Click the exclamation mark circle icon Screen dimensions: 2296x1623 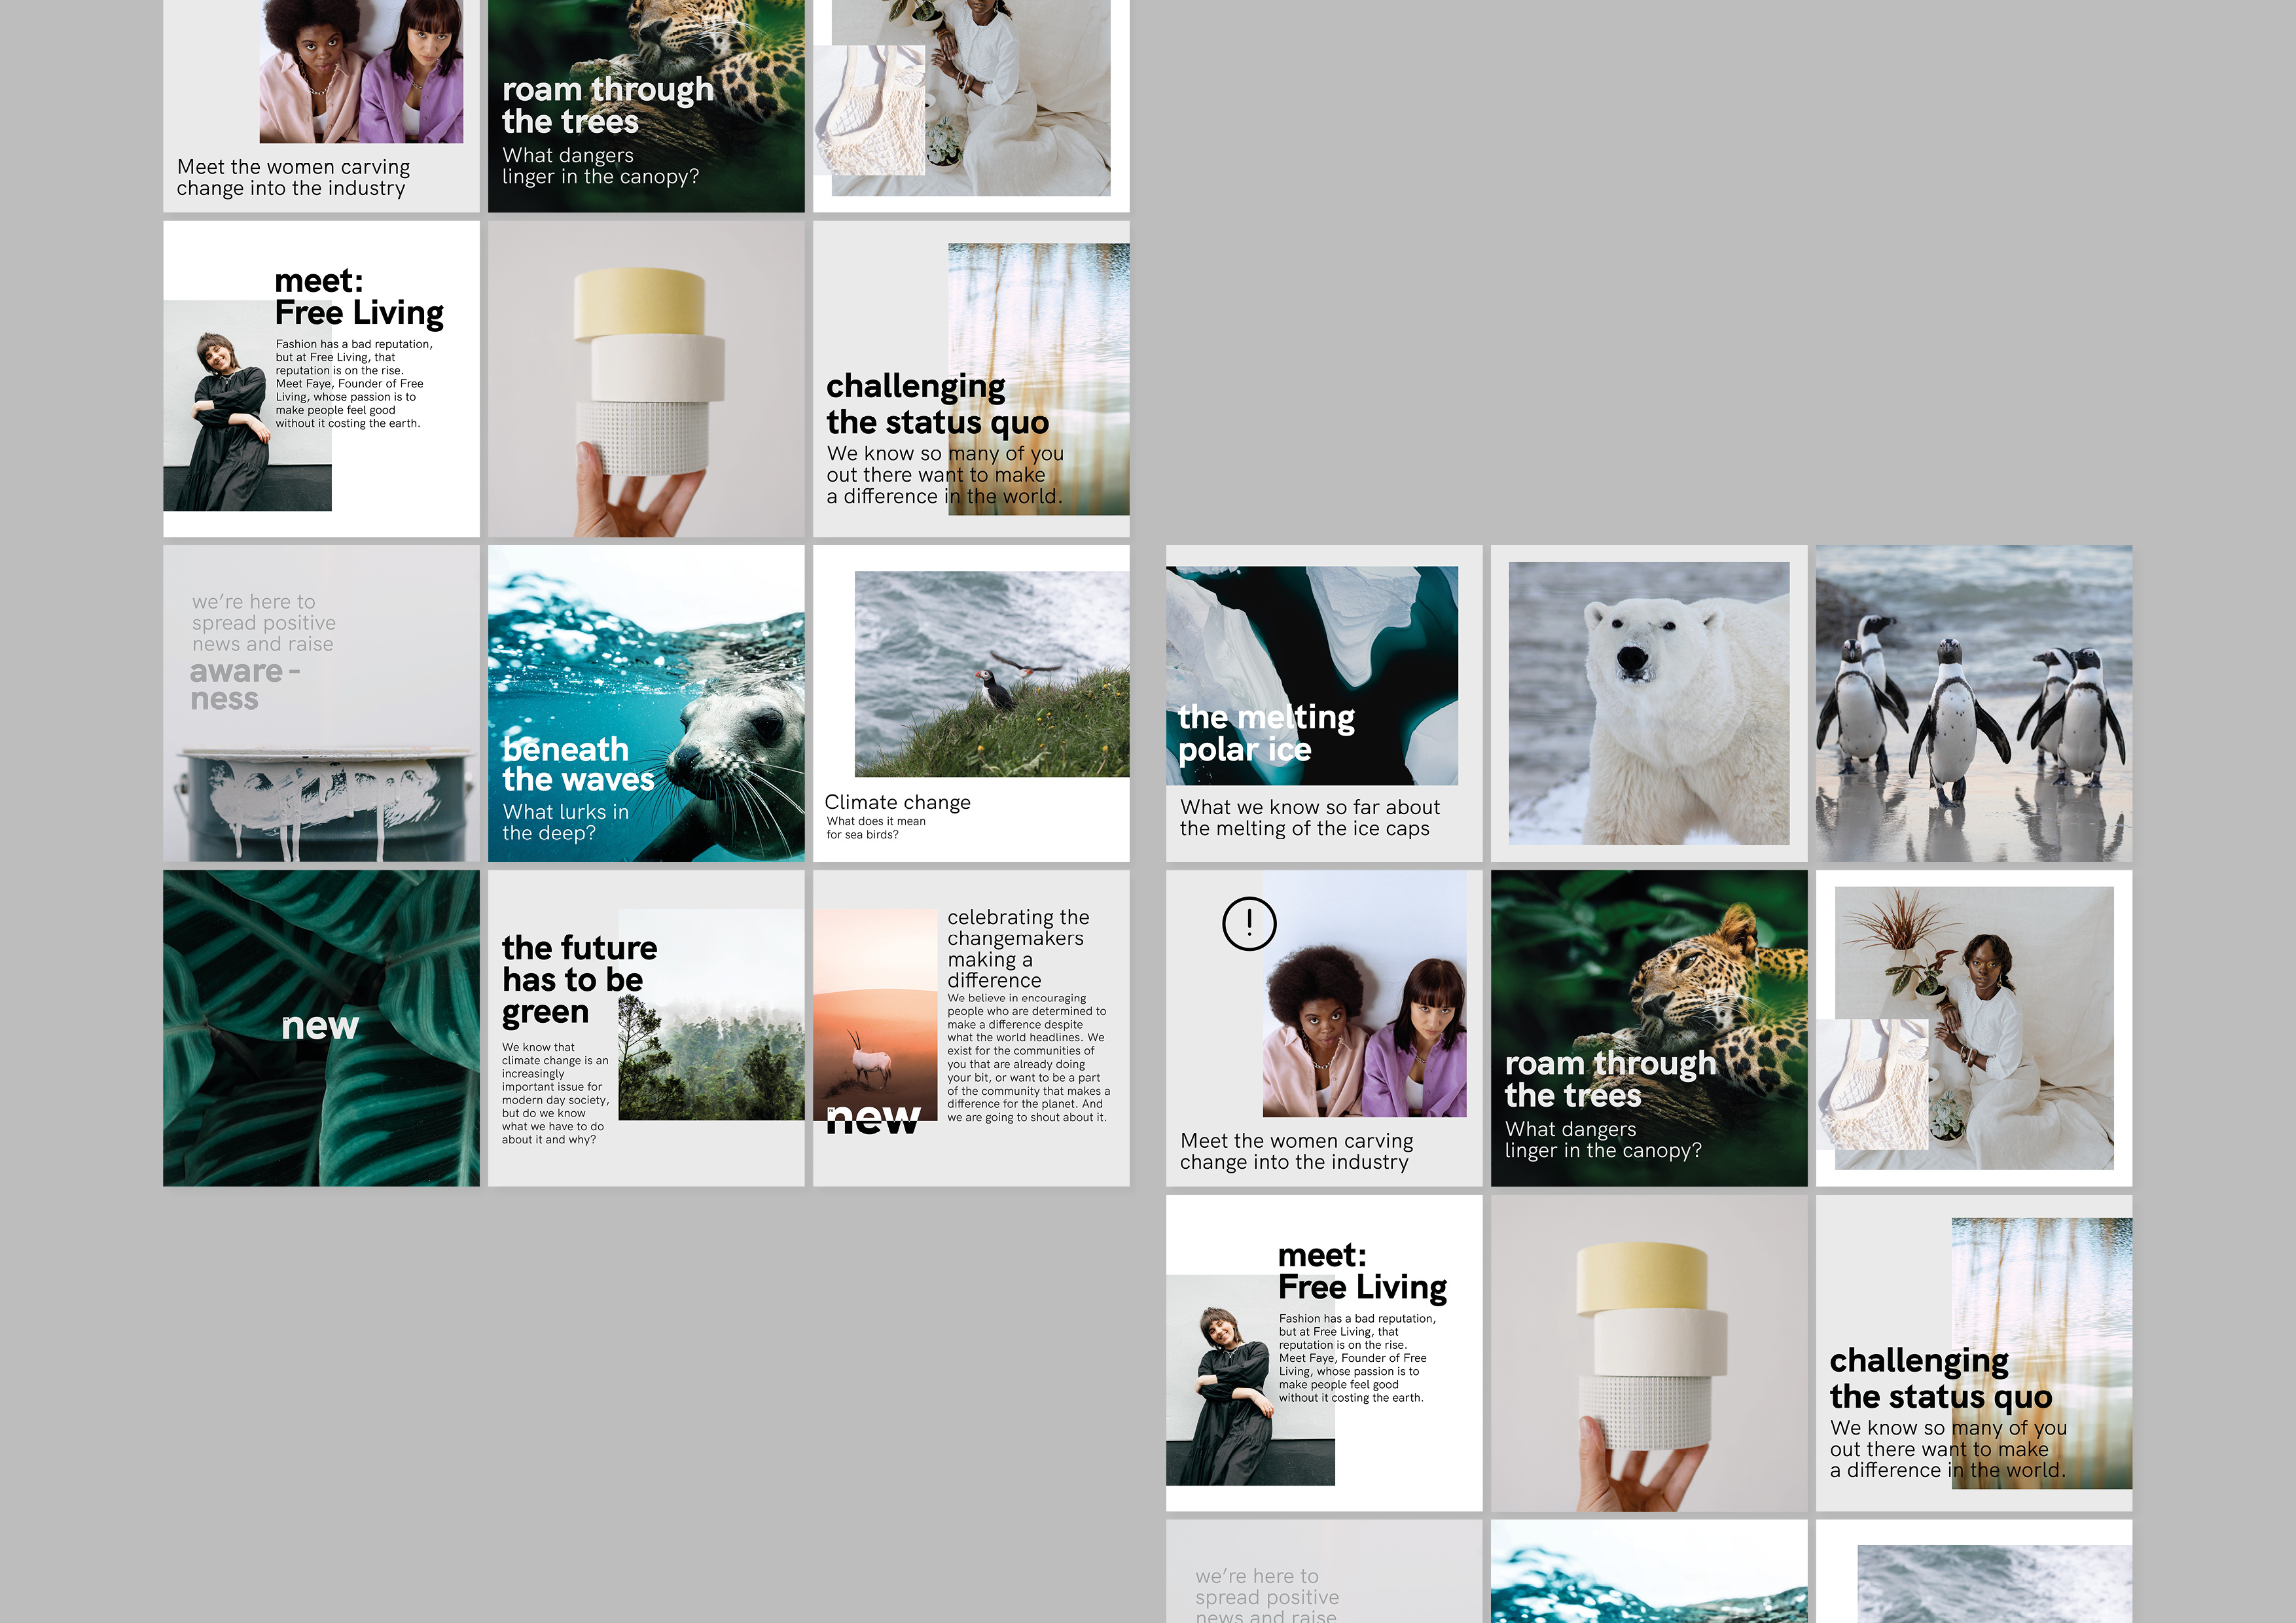pos(1249,923)
